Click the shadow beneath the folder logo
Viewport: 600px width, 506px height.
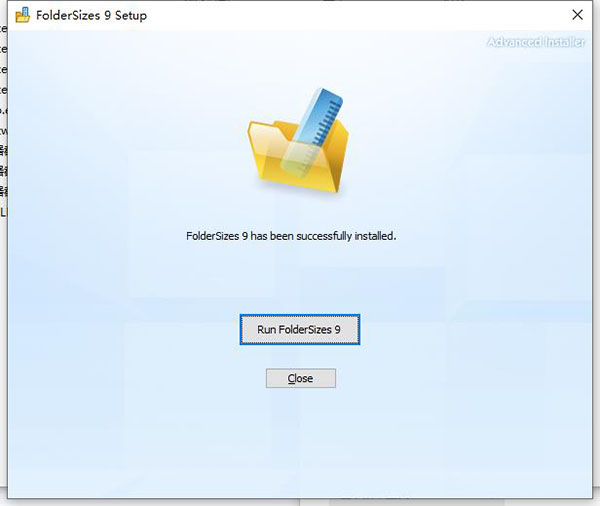[298, 193]
